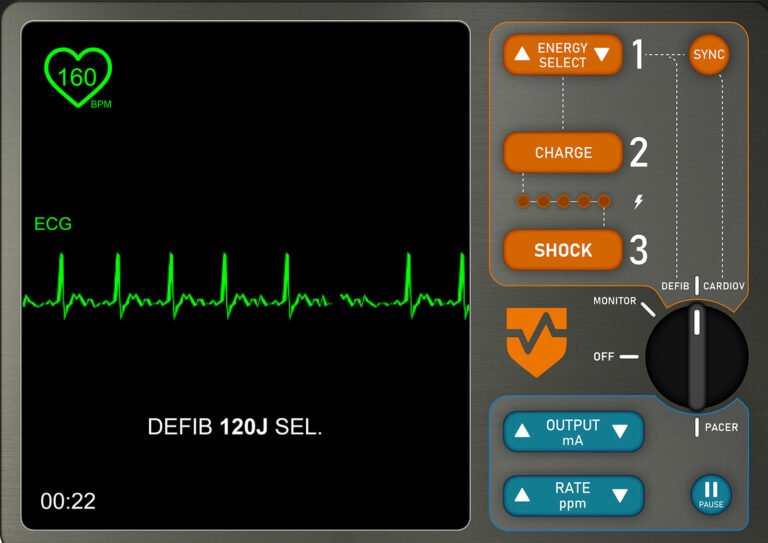
Task: Click the black rotary mode knob
Action: [697, 357]
